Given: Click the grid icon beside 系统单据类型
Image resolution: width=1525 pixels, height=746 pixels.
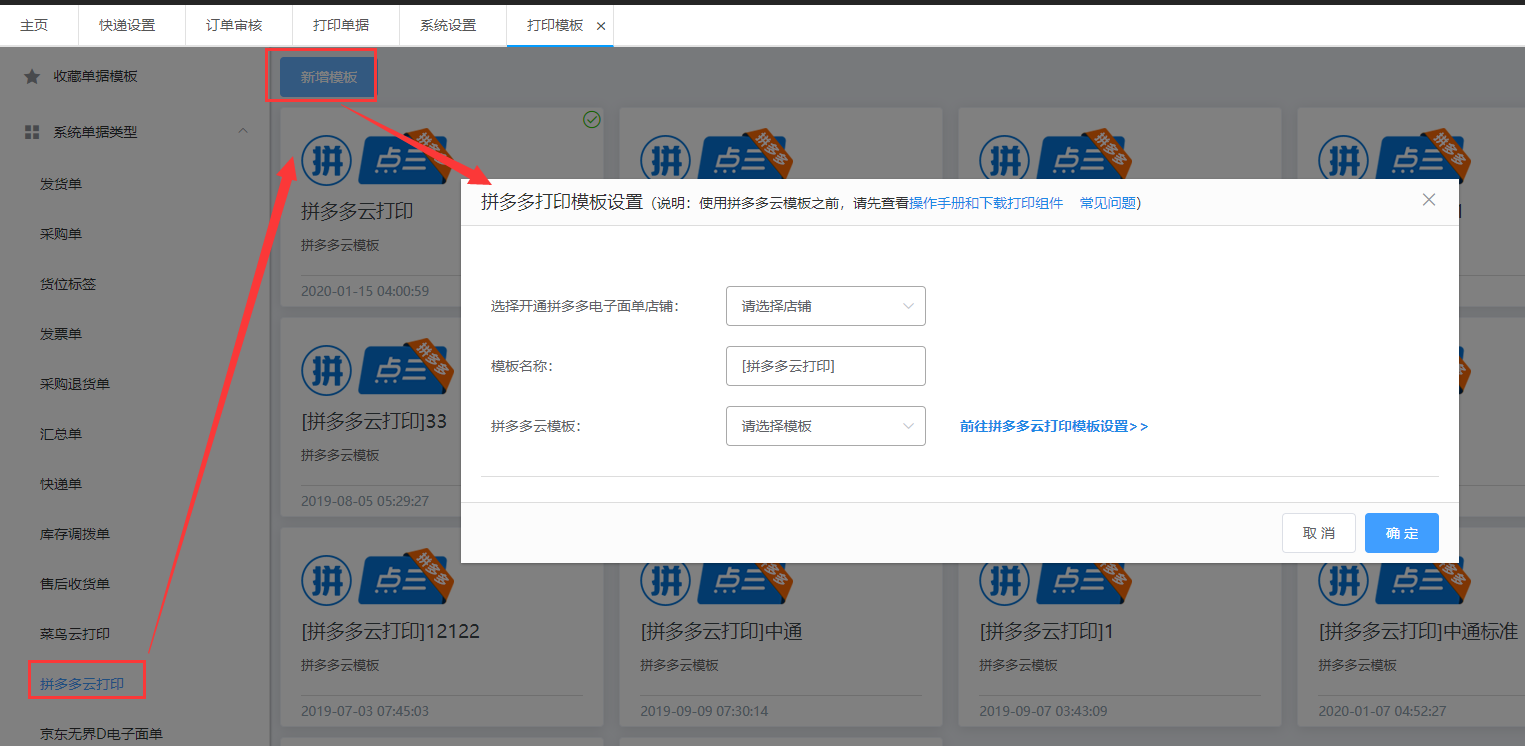Looking at the screenshot, I should 32,132.
